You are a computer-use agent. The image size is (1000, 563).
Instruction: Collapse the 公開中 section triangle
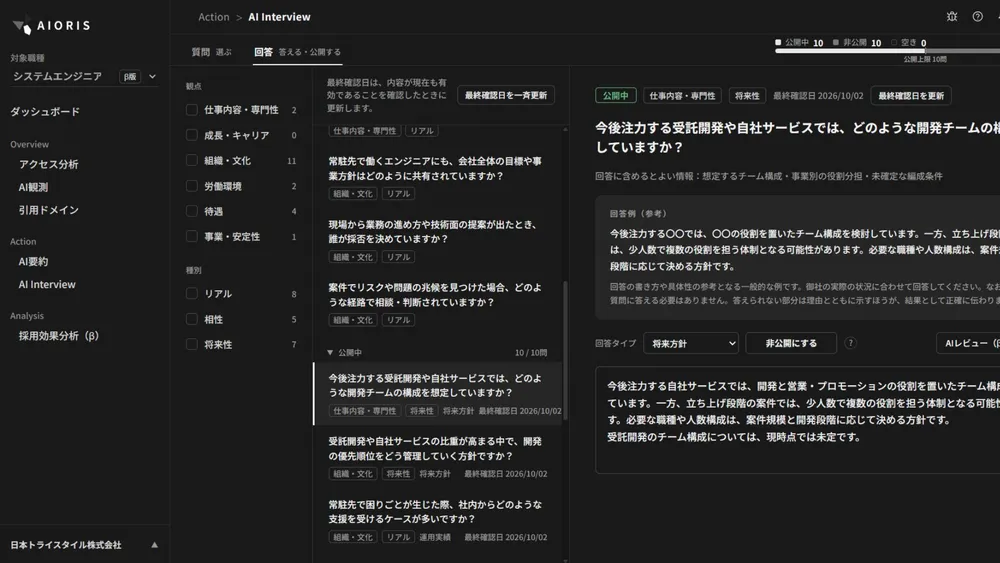click(x=330, y=353)
